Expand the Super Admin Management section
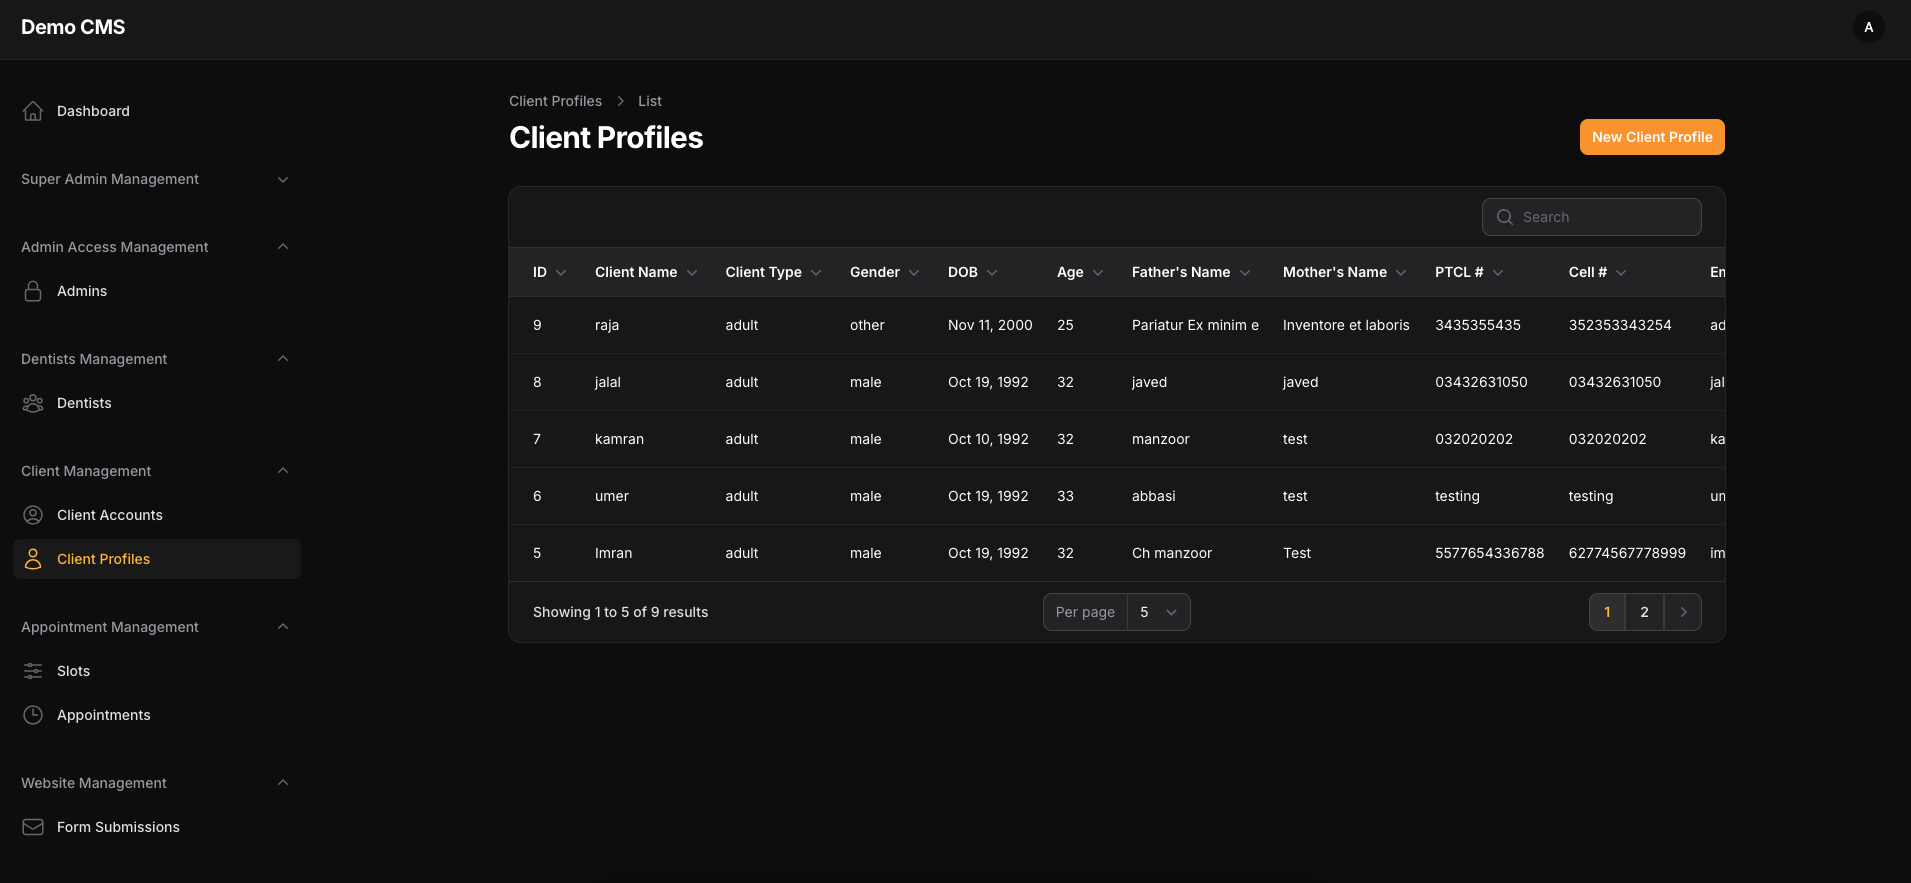 pyautogui.click(x=282, y=180)
